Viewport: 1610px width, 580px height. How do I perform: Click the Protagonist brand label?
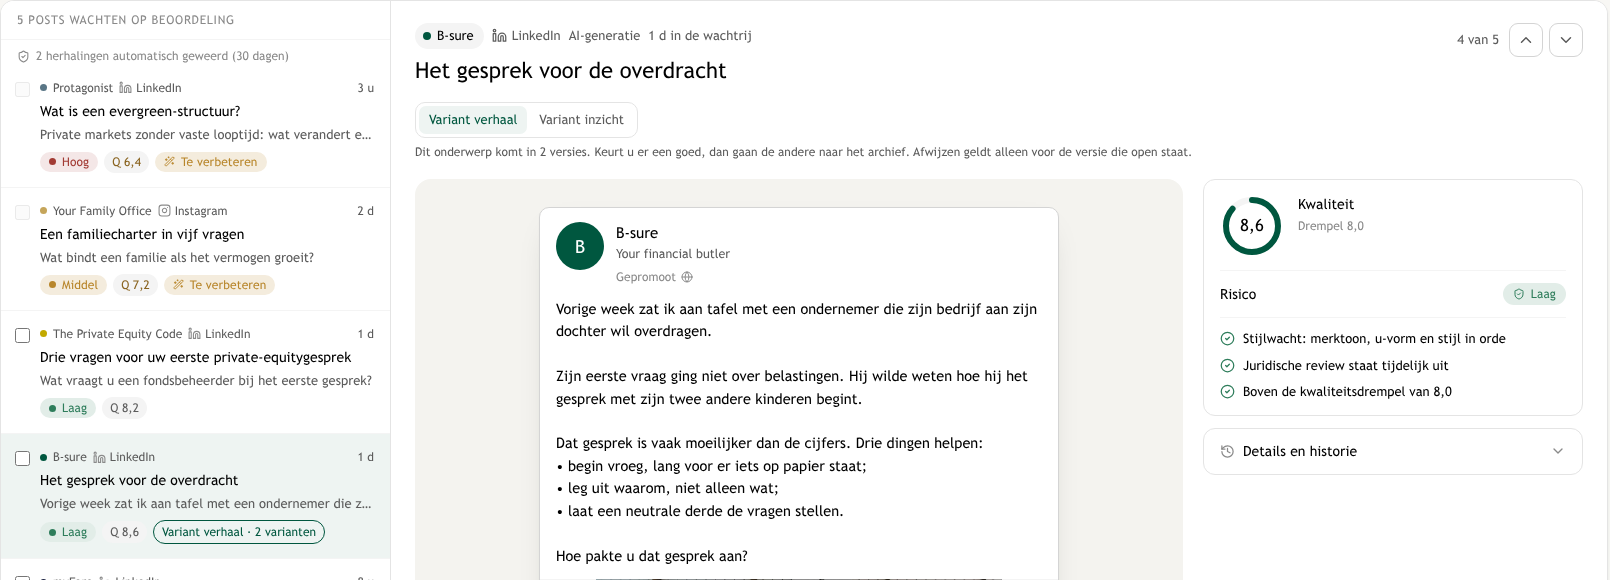point(83,88)
